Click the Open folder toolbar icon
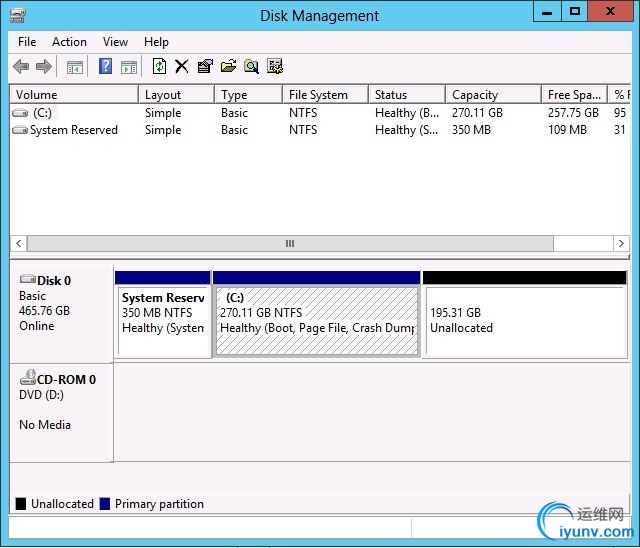Screen dimensions: 640x548 [228, 66]
